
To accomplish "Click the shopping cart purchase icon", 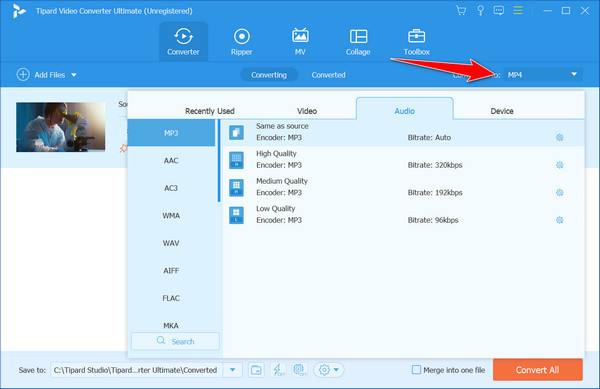I will [461, 10].
